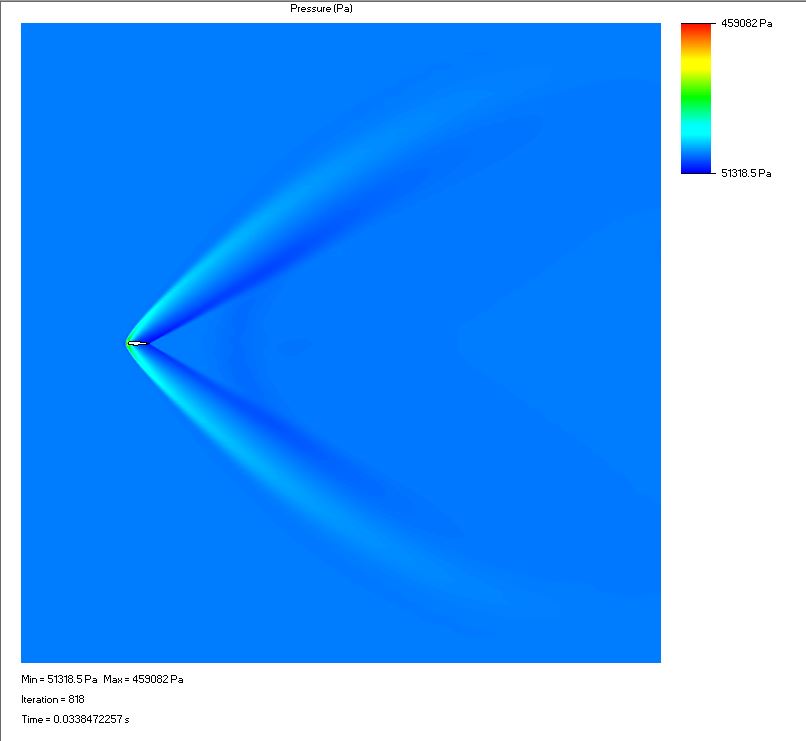Click the 'Iteration = 818' text

pyautogui.click(x=53, y=699)
